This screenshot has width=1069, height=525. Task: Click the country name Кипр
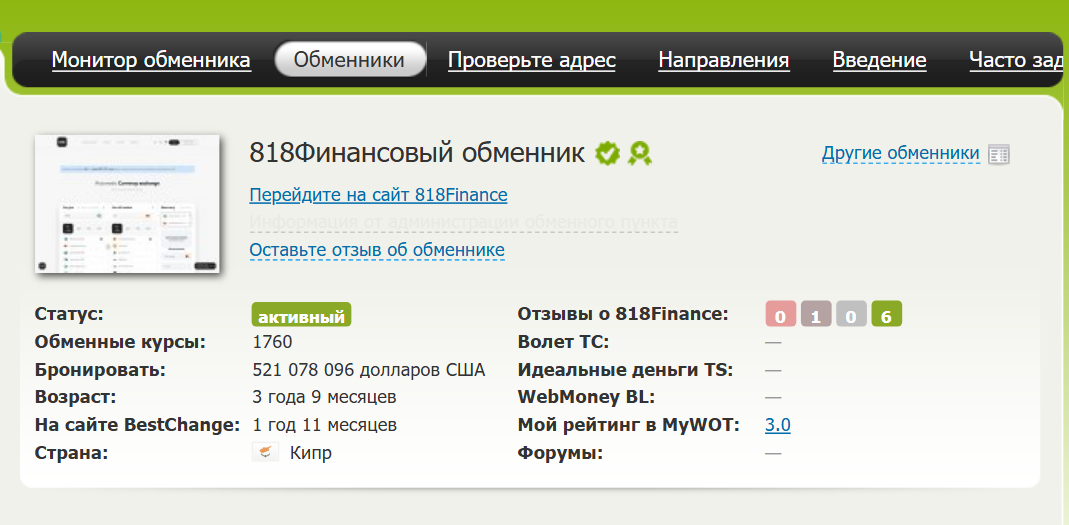[x=311, y=453]
